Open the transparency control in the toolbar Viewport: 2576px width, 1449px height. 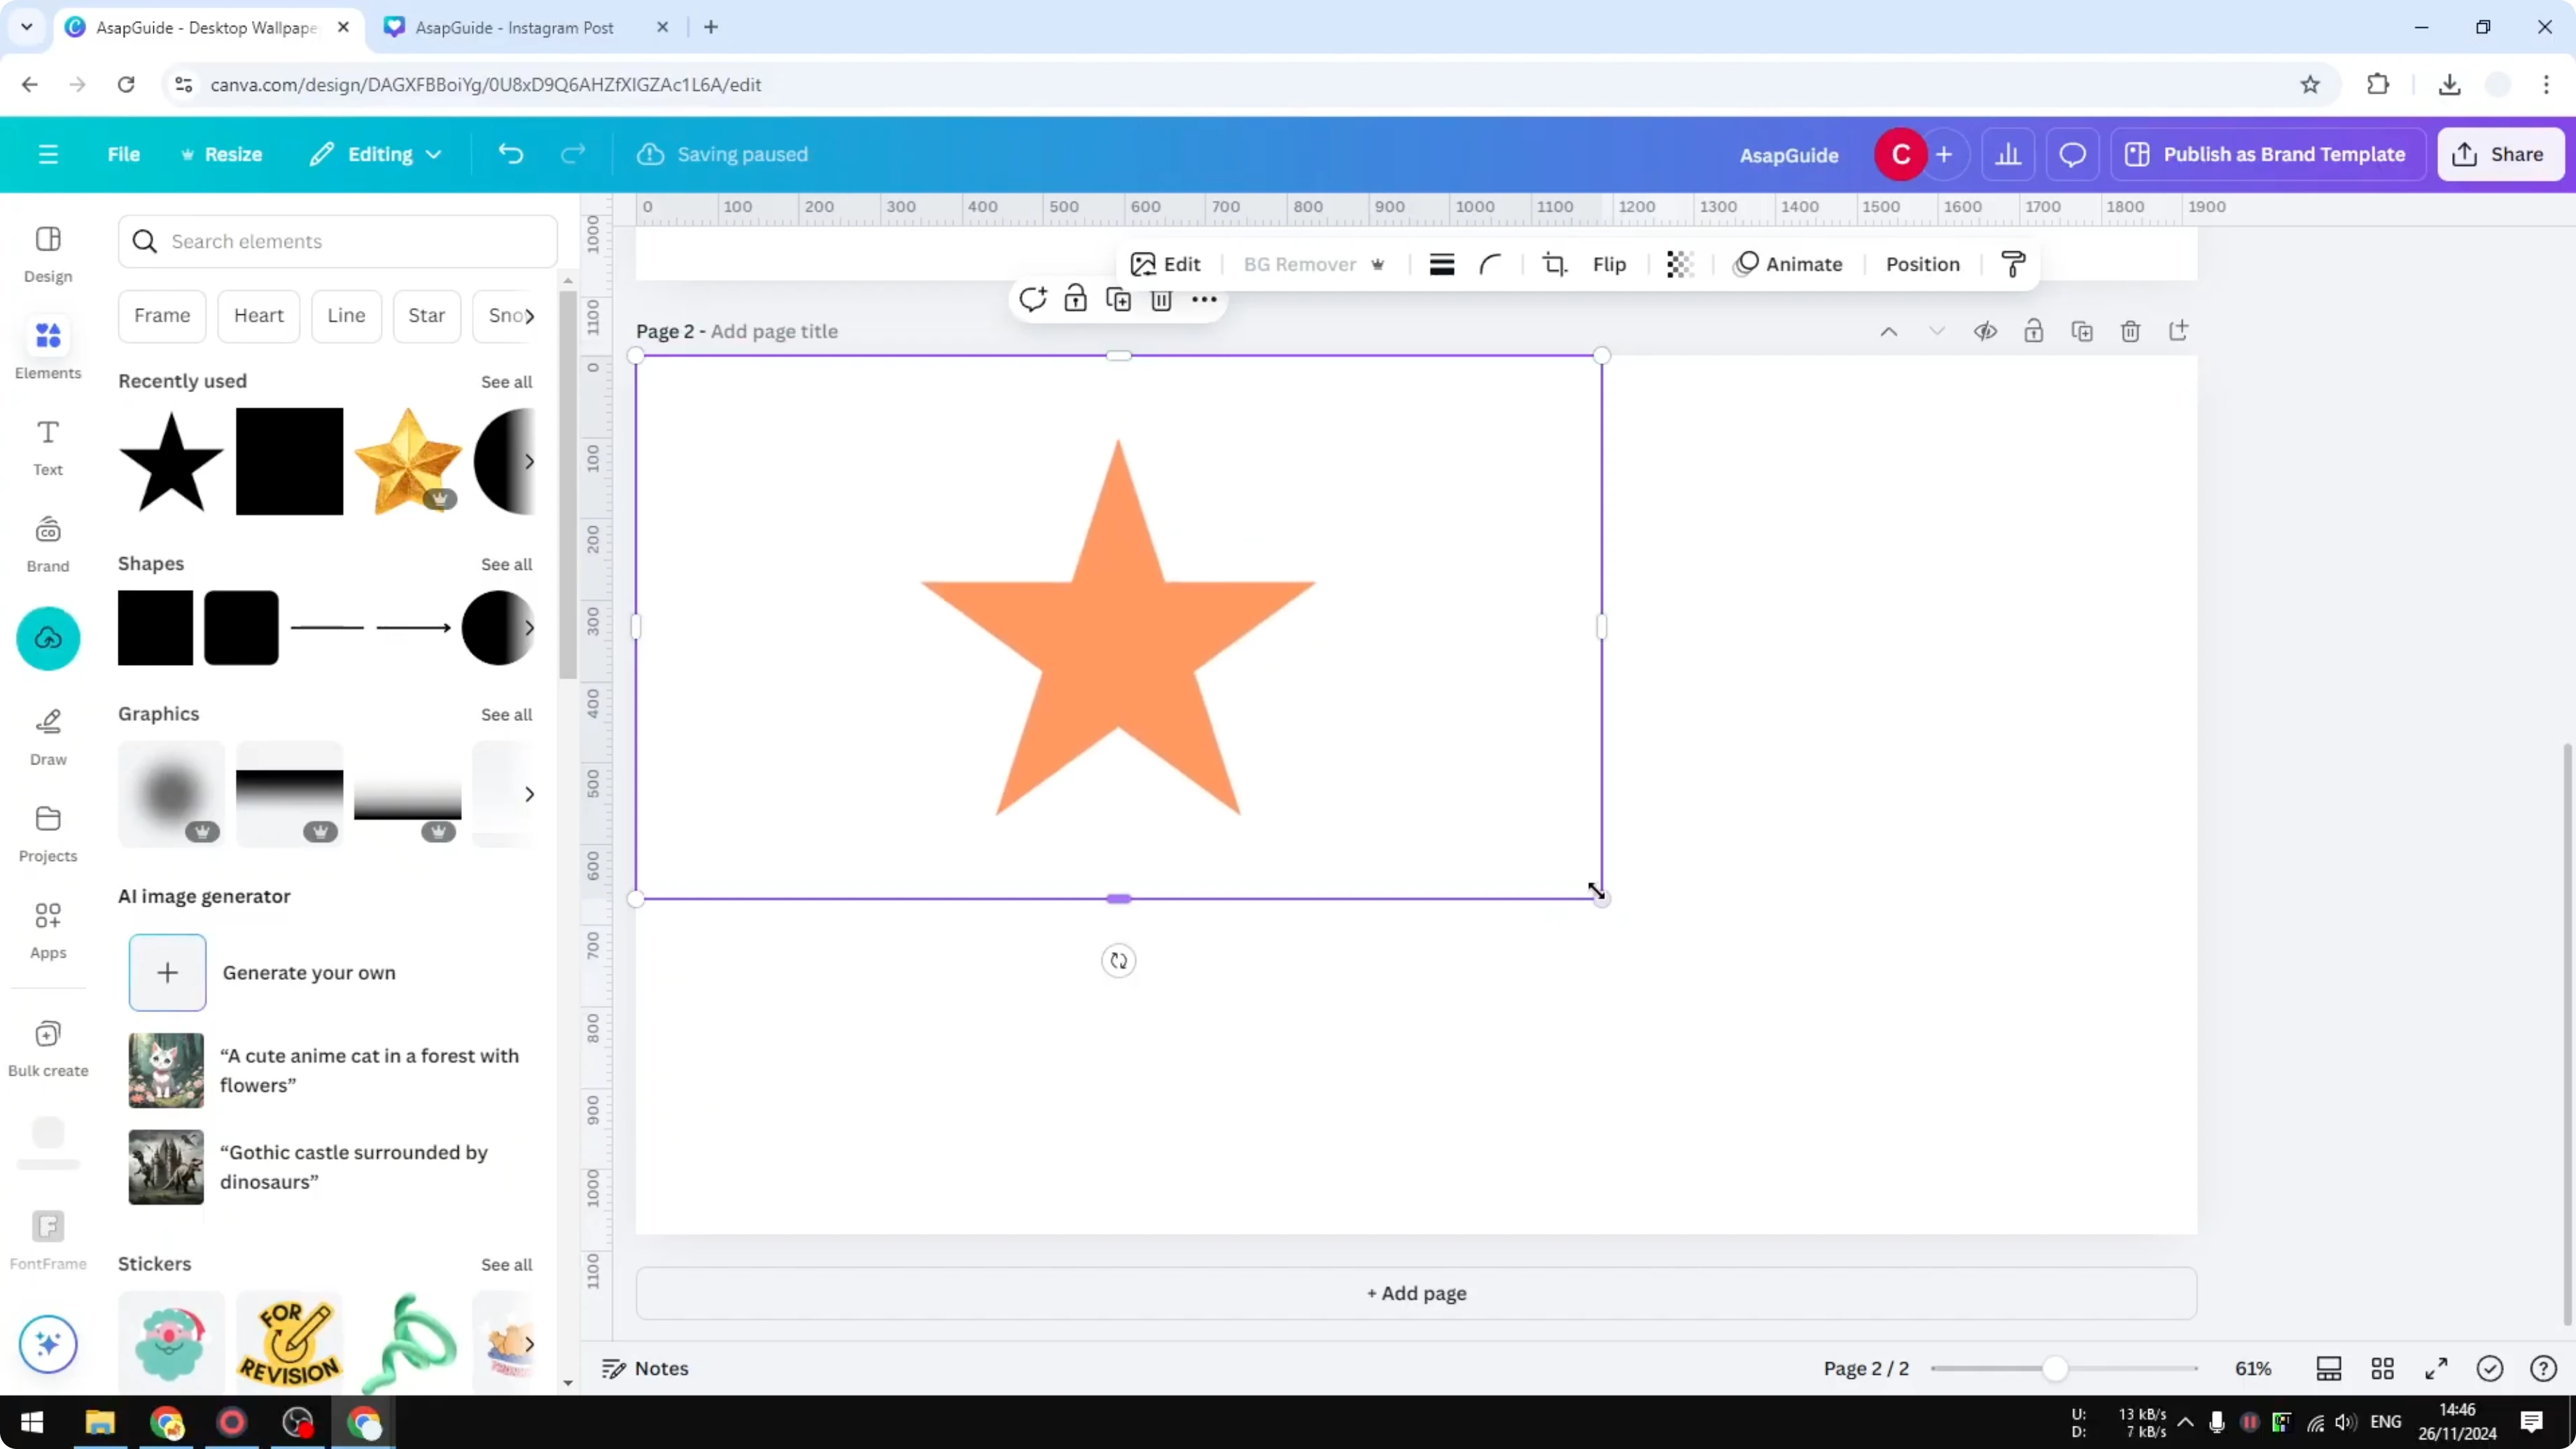(1679, 264)
